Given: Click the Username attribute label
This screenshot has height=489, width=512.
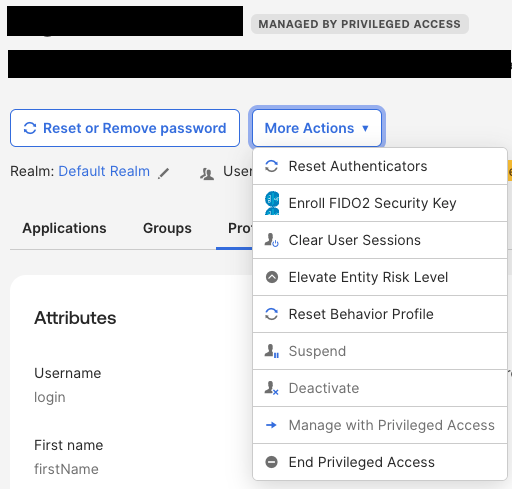Looking at the screenshot, I should tap(68, 373).
